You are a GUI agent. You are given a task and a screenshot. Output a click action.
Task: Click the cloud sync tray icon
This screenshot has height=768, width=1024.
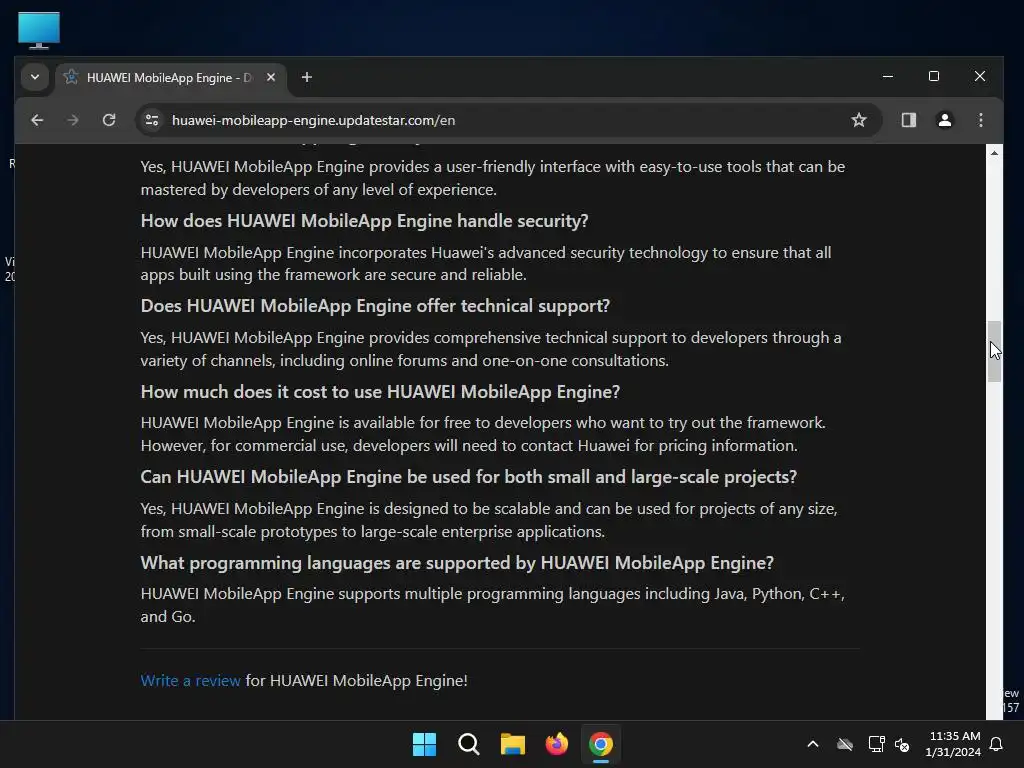pyautogui.click(x=845, y=744)
